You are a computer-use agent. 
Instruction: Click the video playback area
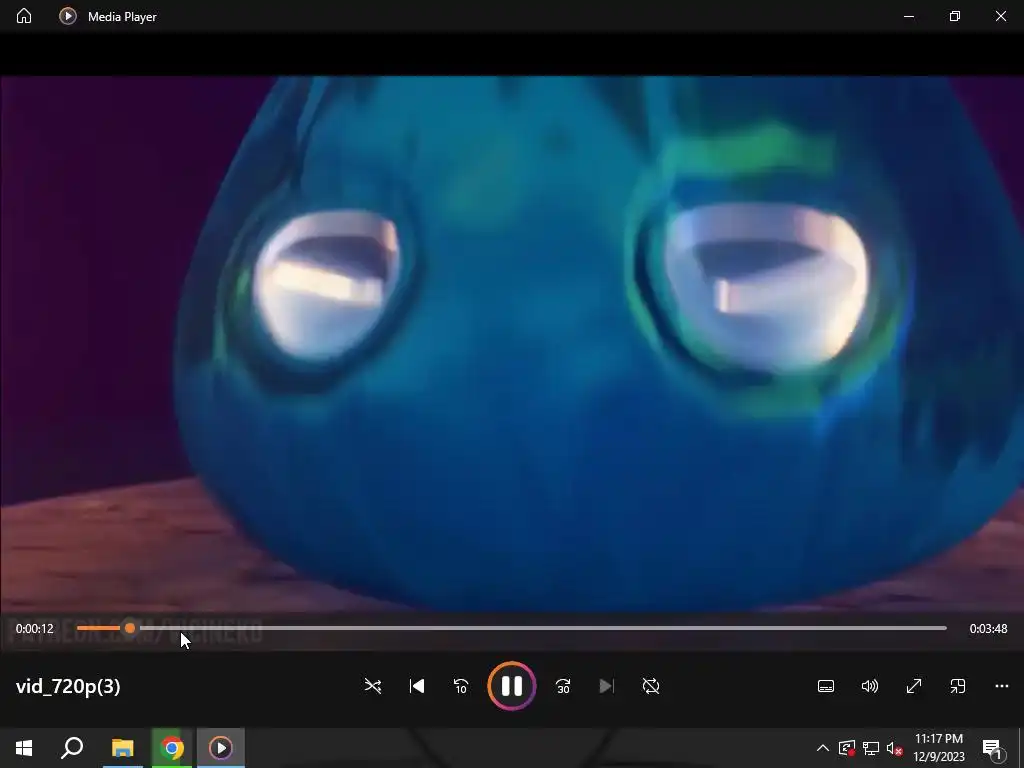[512, 343]
